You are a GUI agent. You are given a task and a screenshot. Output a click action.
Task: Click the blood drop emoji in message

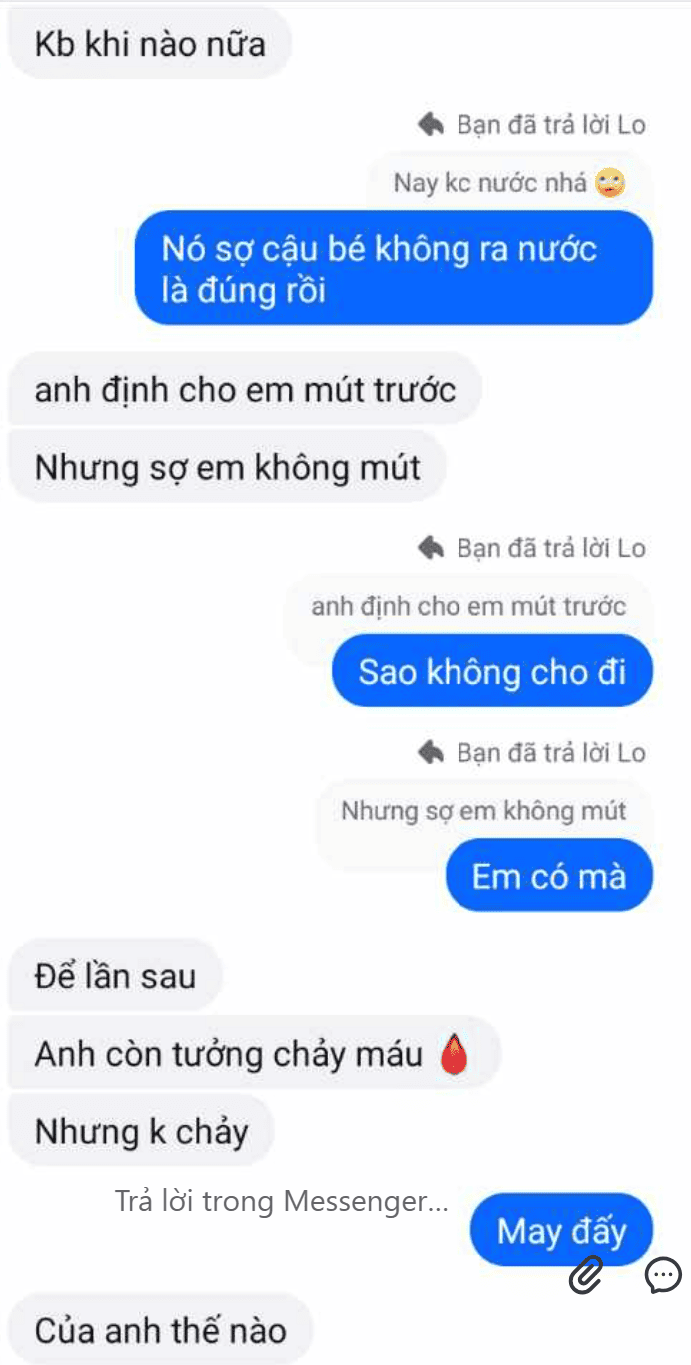click(454, 1054)
